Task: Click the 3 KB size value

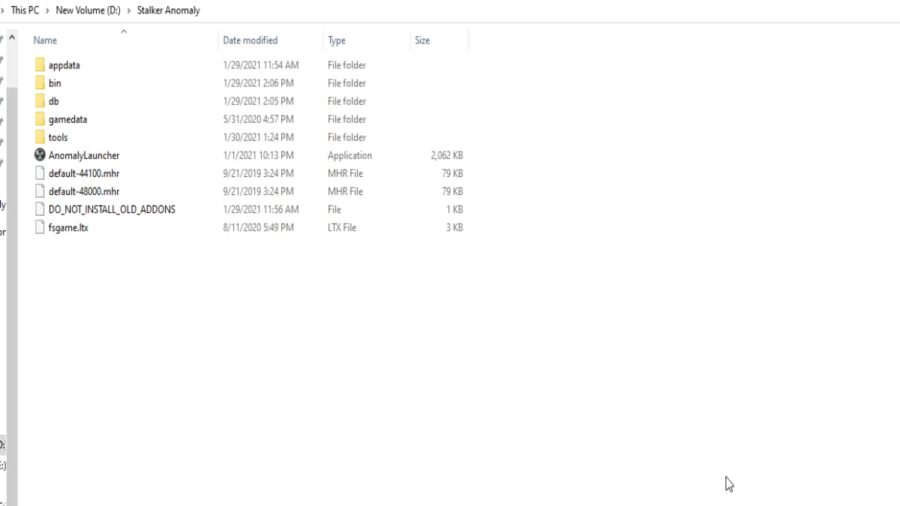Action: (454, 227)
